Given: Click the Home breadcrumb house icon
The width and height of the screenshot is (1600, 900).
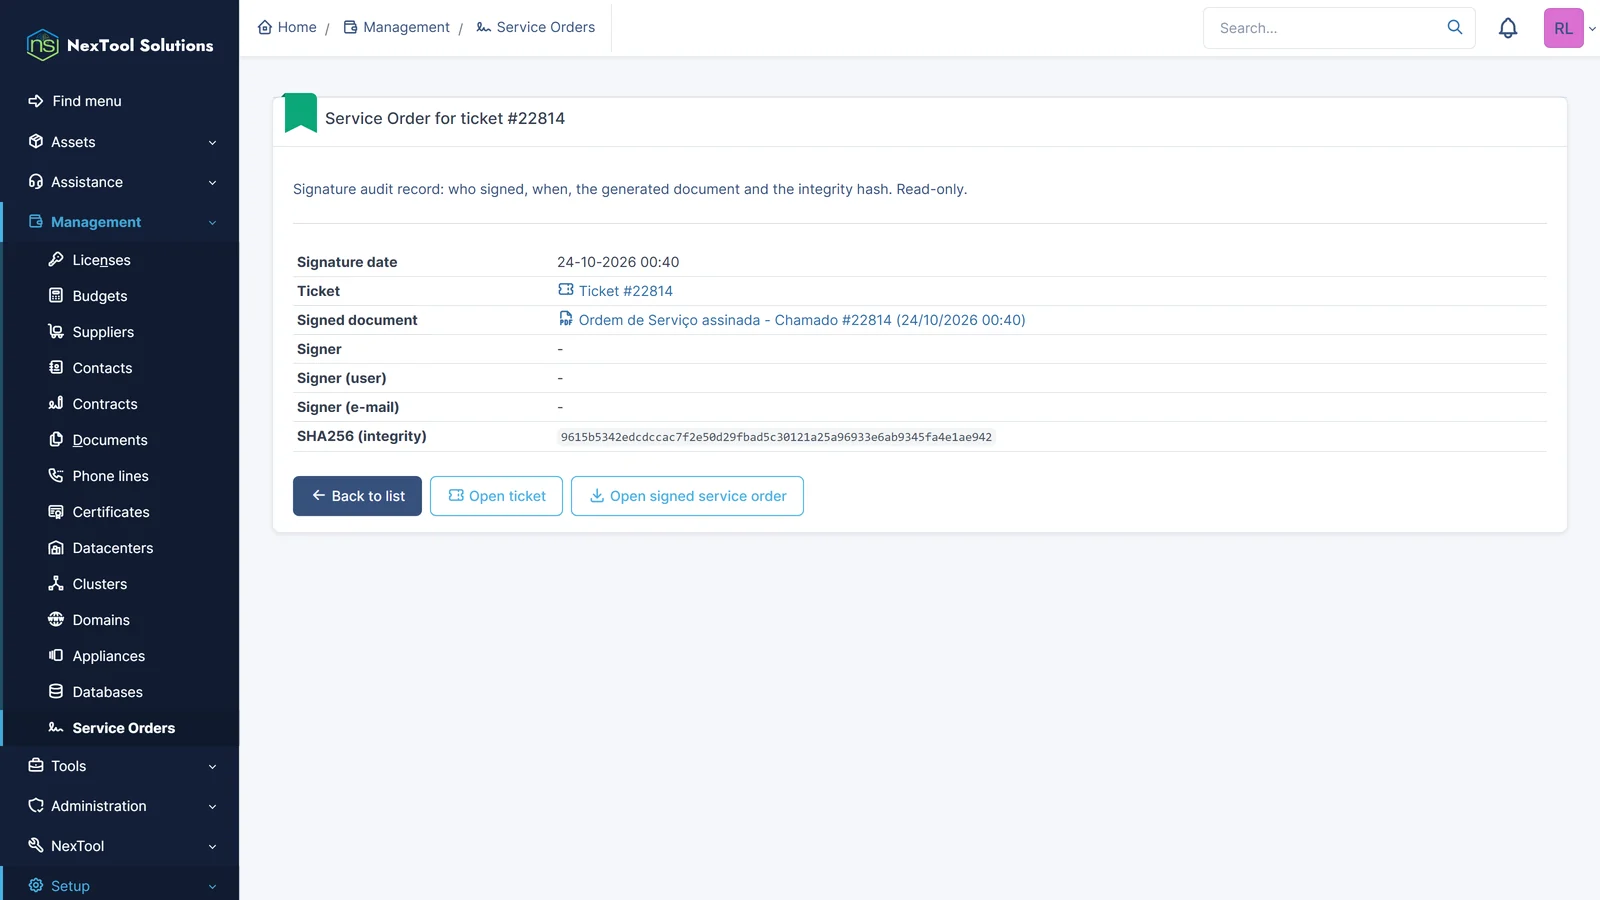Looking at the screenshot, I should (x=265, y=27).
